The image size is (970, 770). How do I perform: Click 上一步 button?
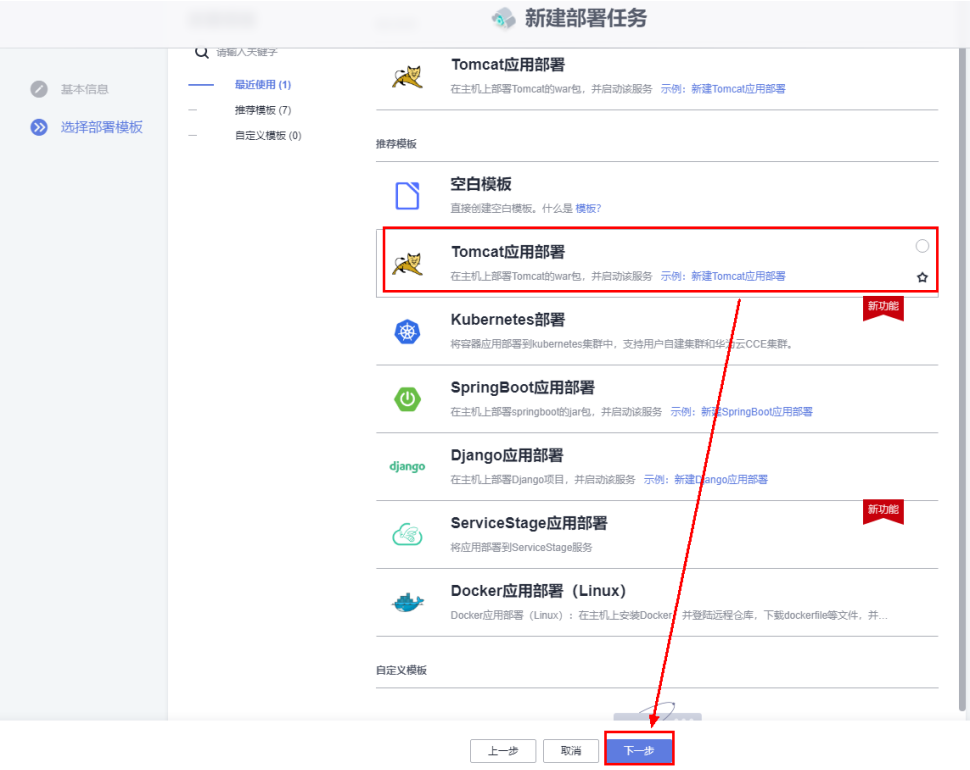503,751
